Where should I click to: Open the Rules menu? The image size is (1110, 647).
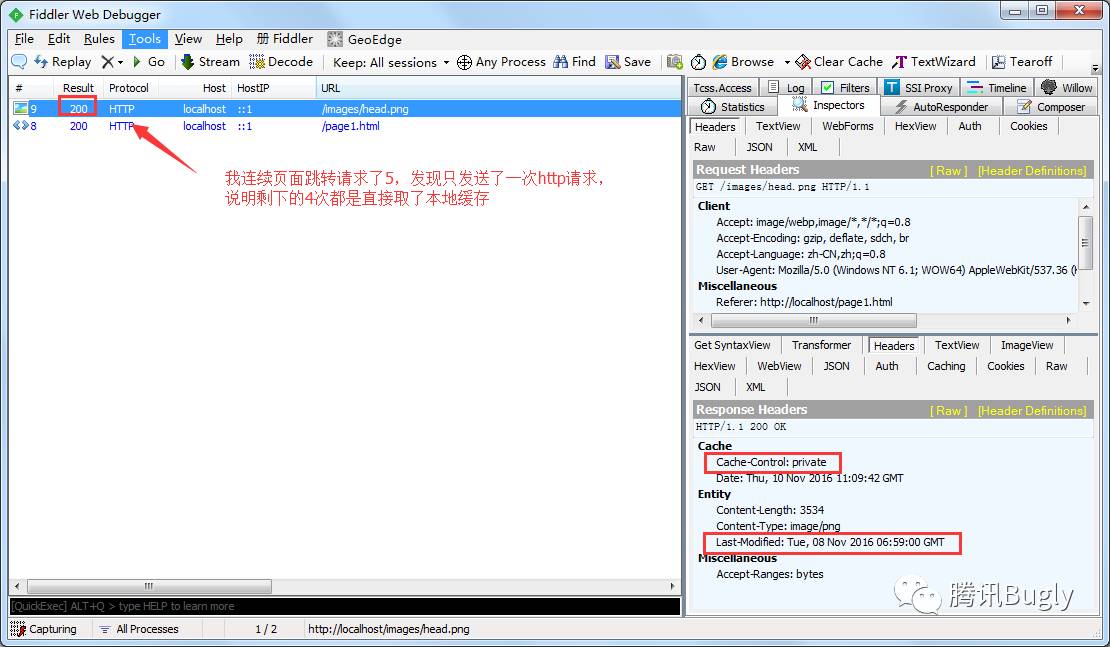click(x=99, y=39)
